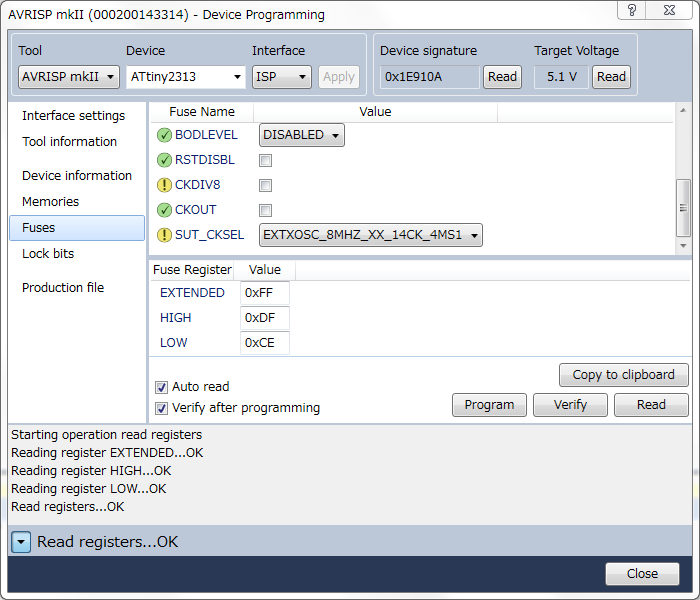700x600 pixels.
Task: Uncheck Verify after programming checkbox
Action: [x=161, y=408]
